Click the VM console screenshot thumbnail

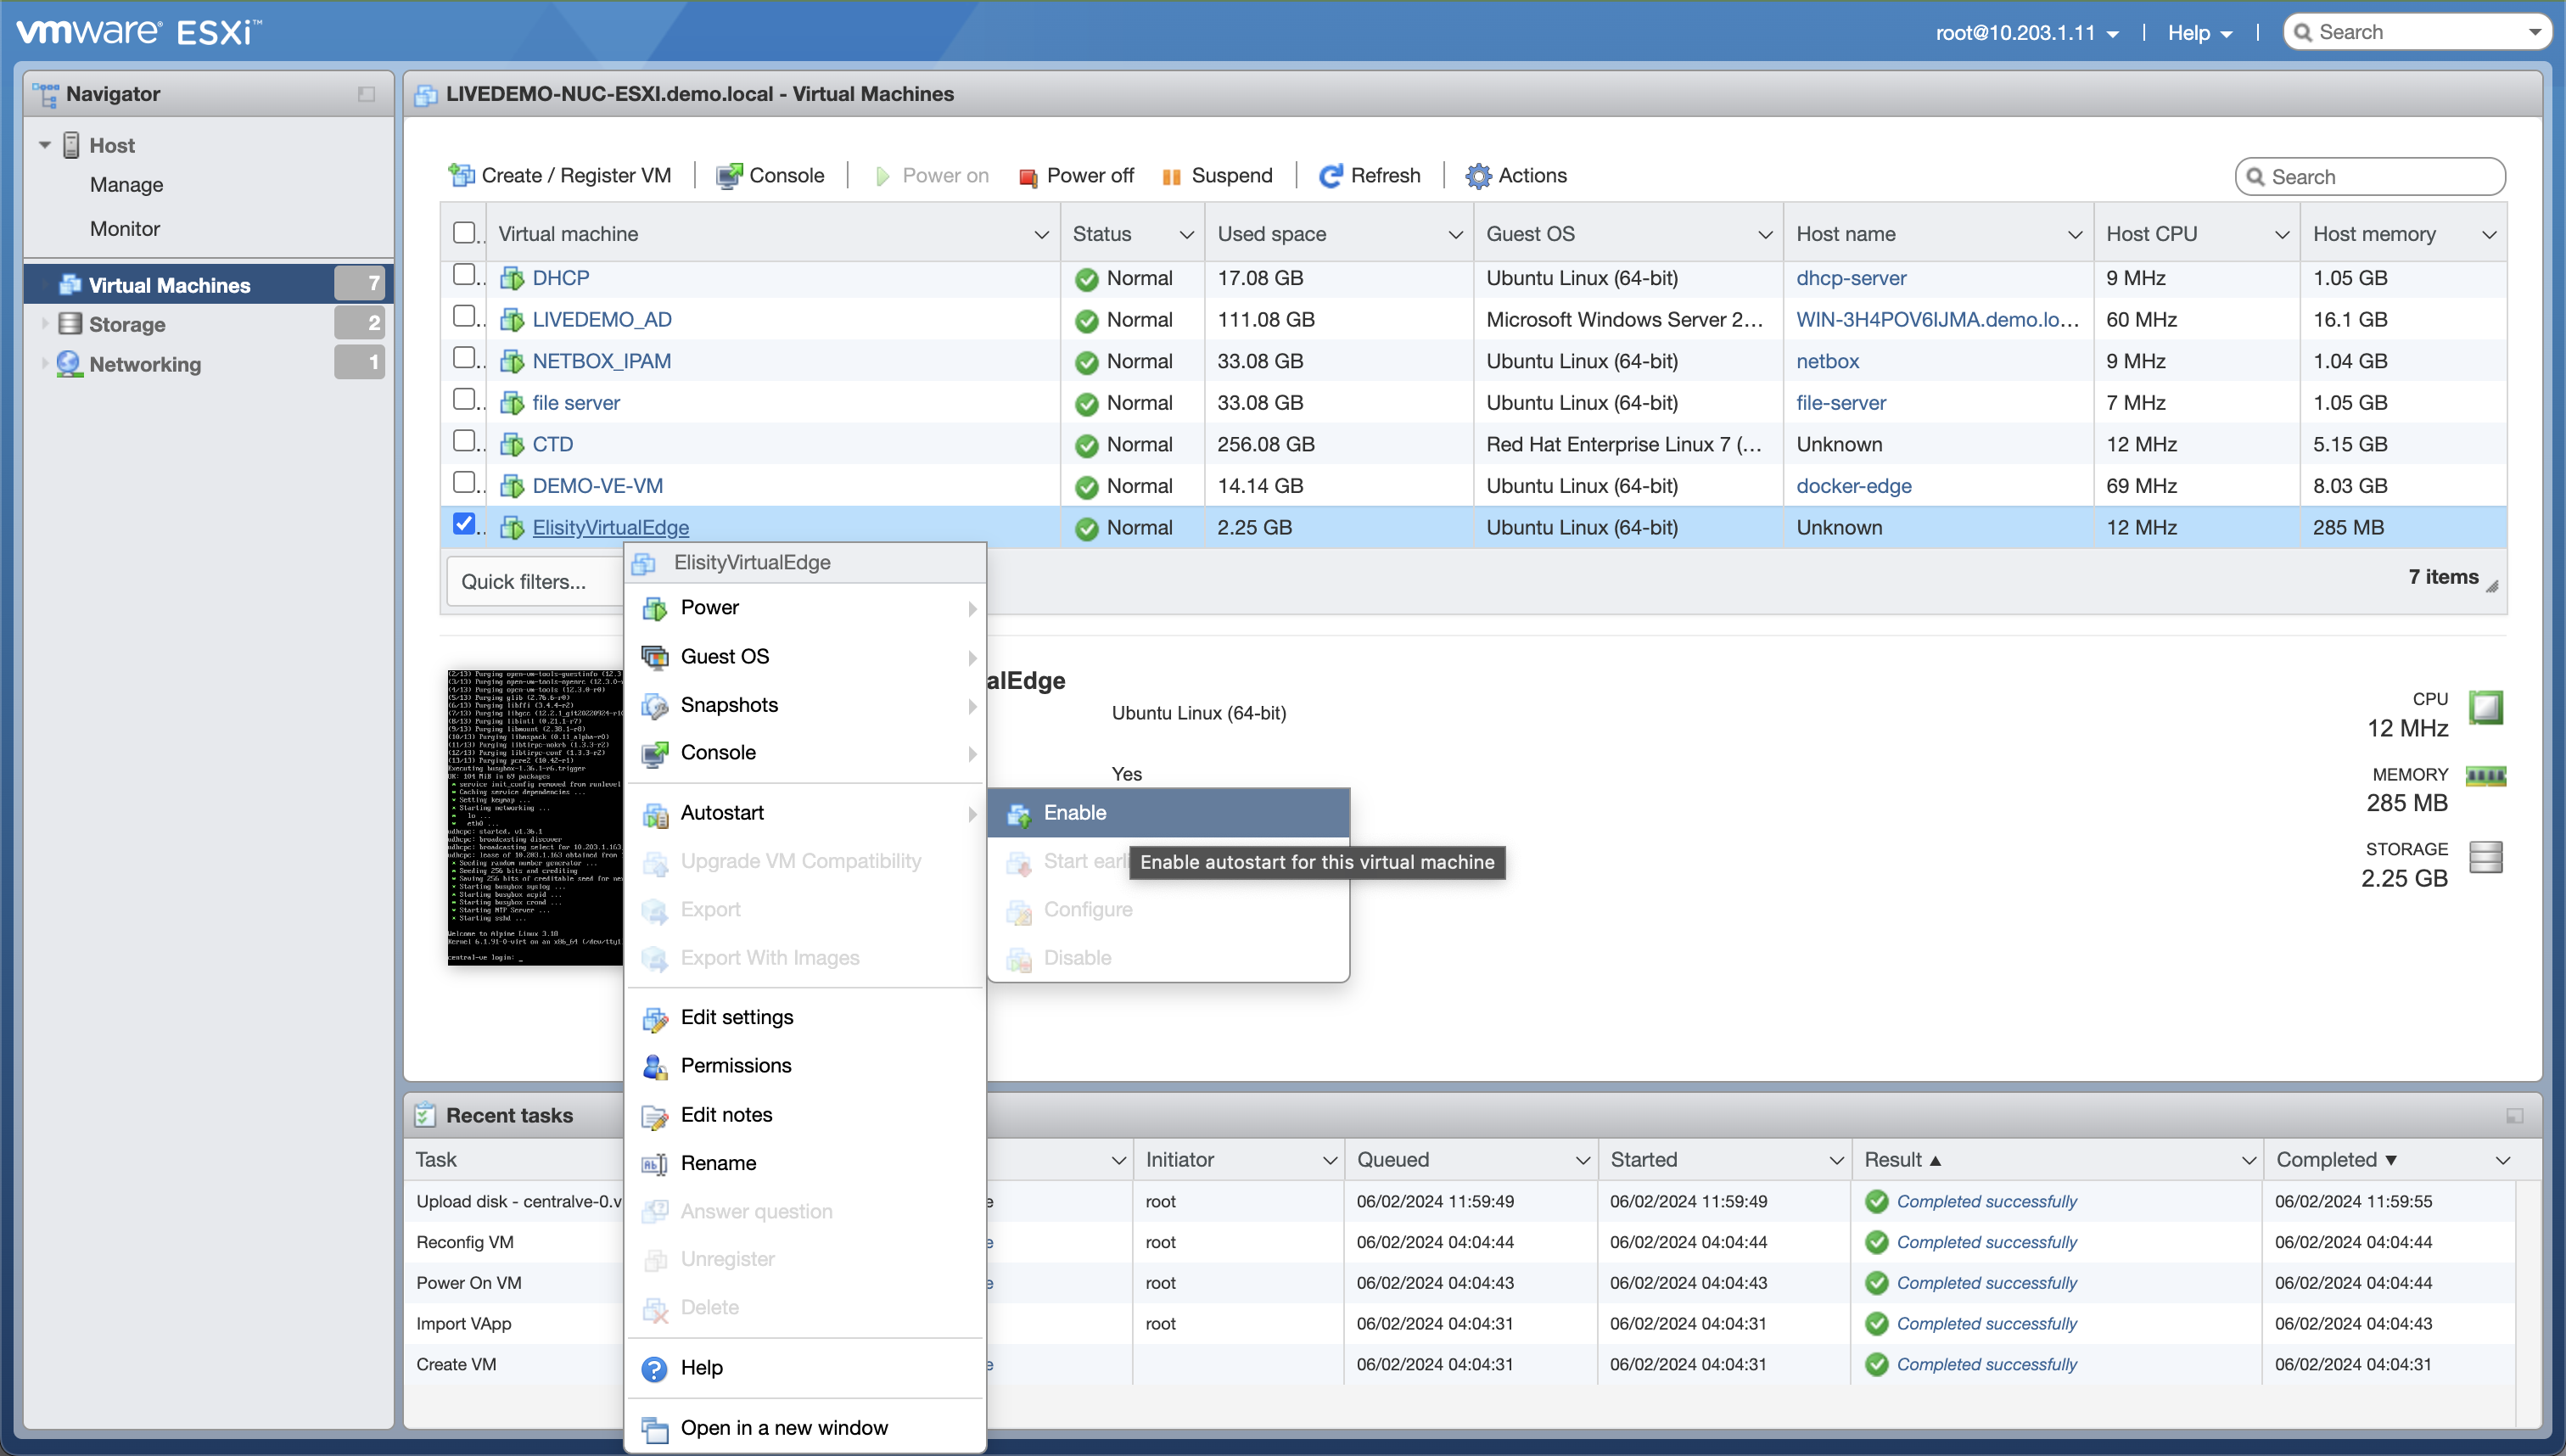[x=535, y=816]
